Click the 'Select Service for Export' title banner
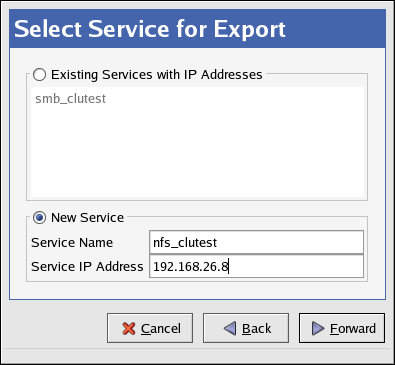Viewport: 395px width, 365px height. [197, 29]
